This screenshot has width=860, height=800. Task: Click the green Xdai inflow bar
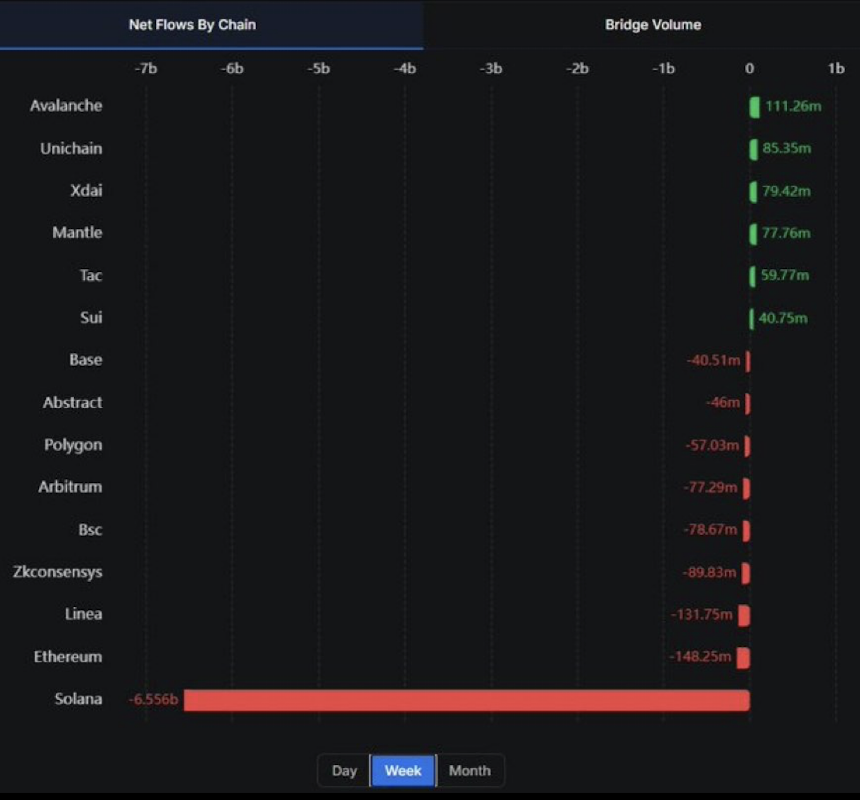click(x=754, y=192)
